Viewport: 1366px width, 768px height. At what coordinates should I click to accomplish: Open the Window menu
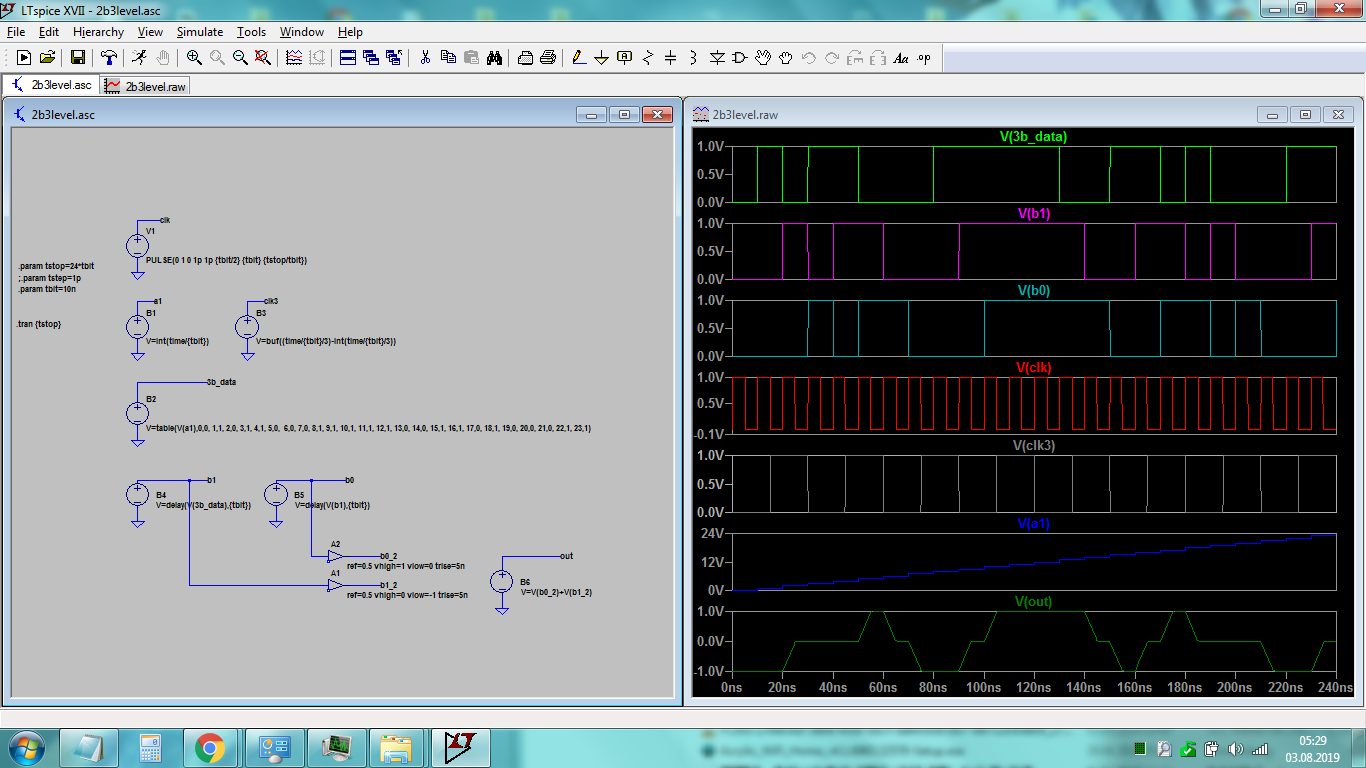click(x=302, y=32)
